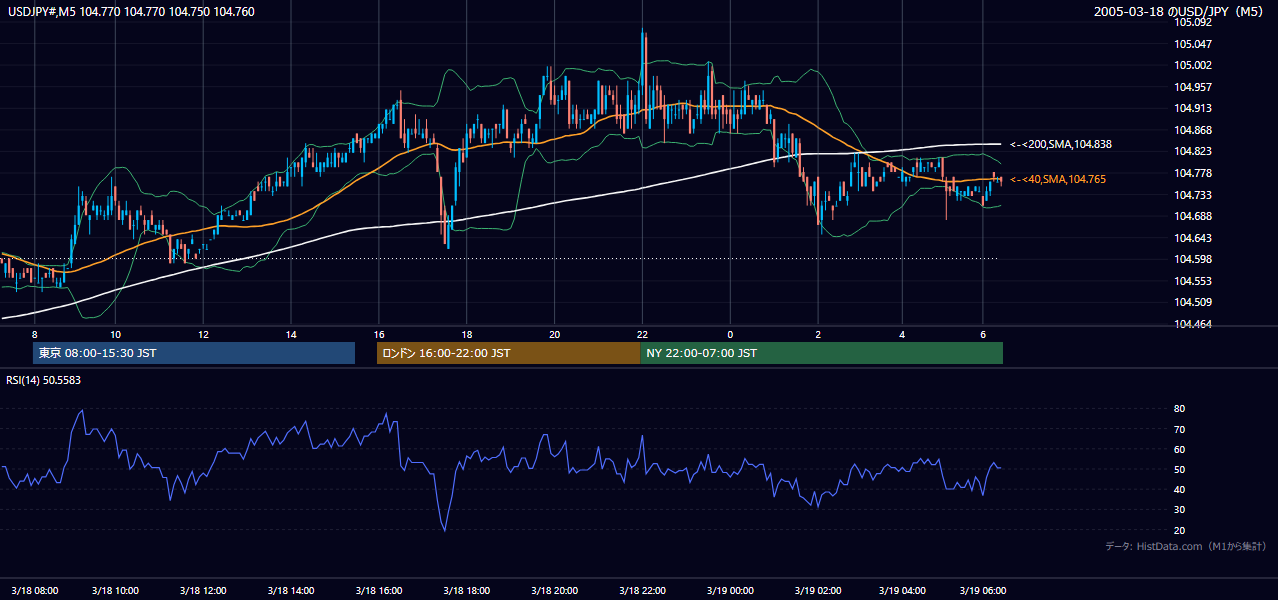
Task: Click hour label 8 under the price chart
Action: point(34,334)
